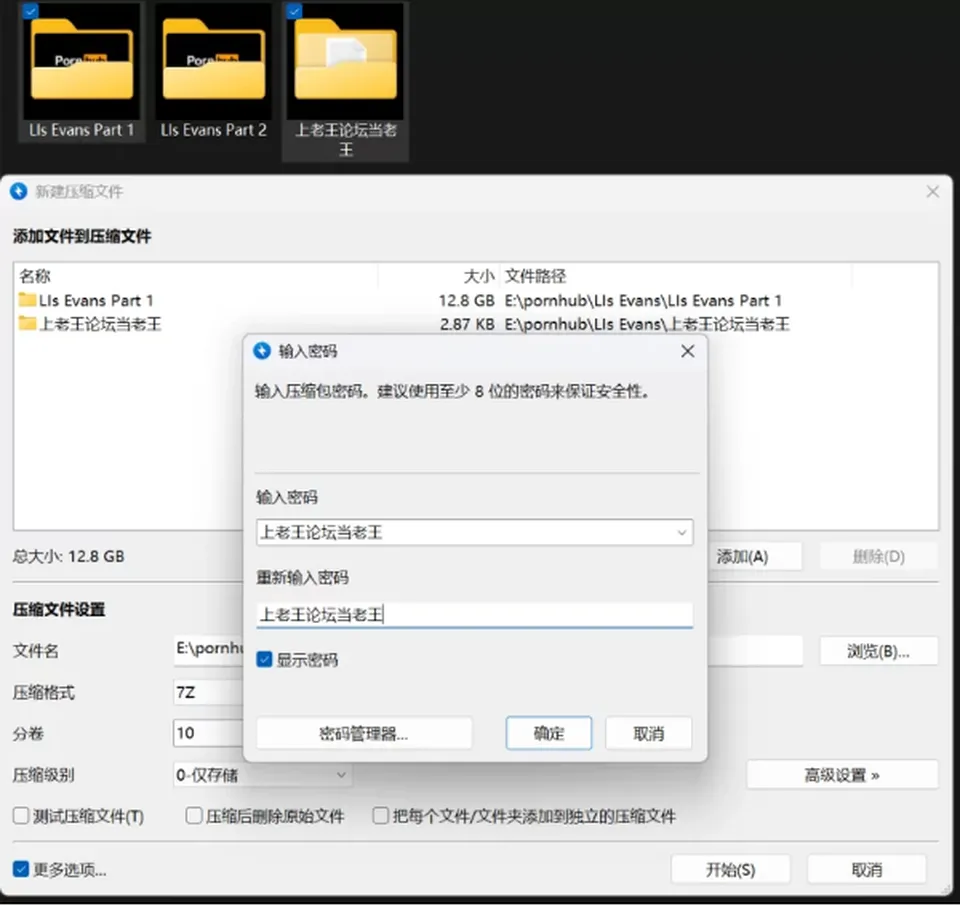This screenshot has width=960, height=906.
Task: Focus the 重新输入密码 confirm password field
Action: (x=474, y=615)
